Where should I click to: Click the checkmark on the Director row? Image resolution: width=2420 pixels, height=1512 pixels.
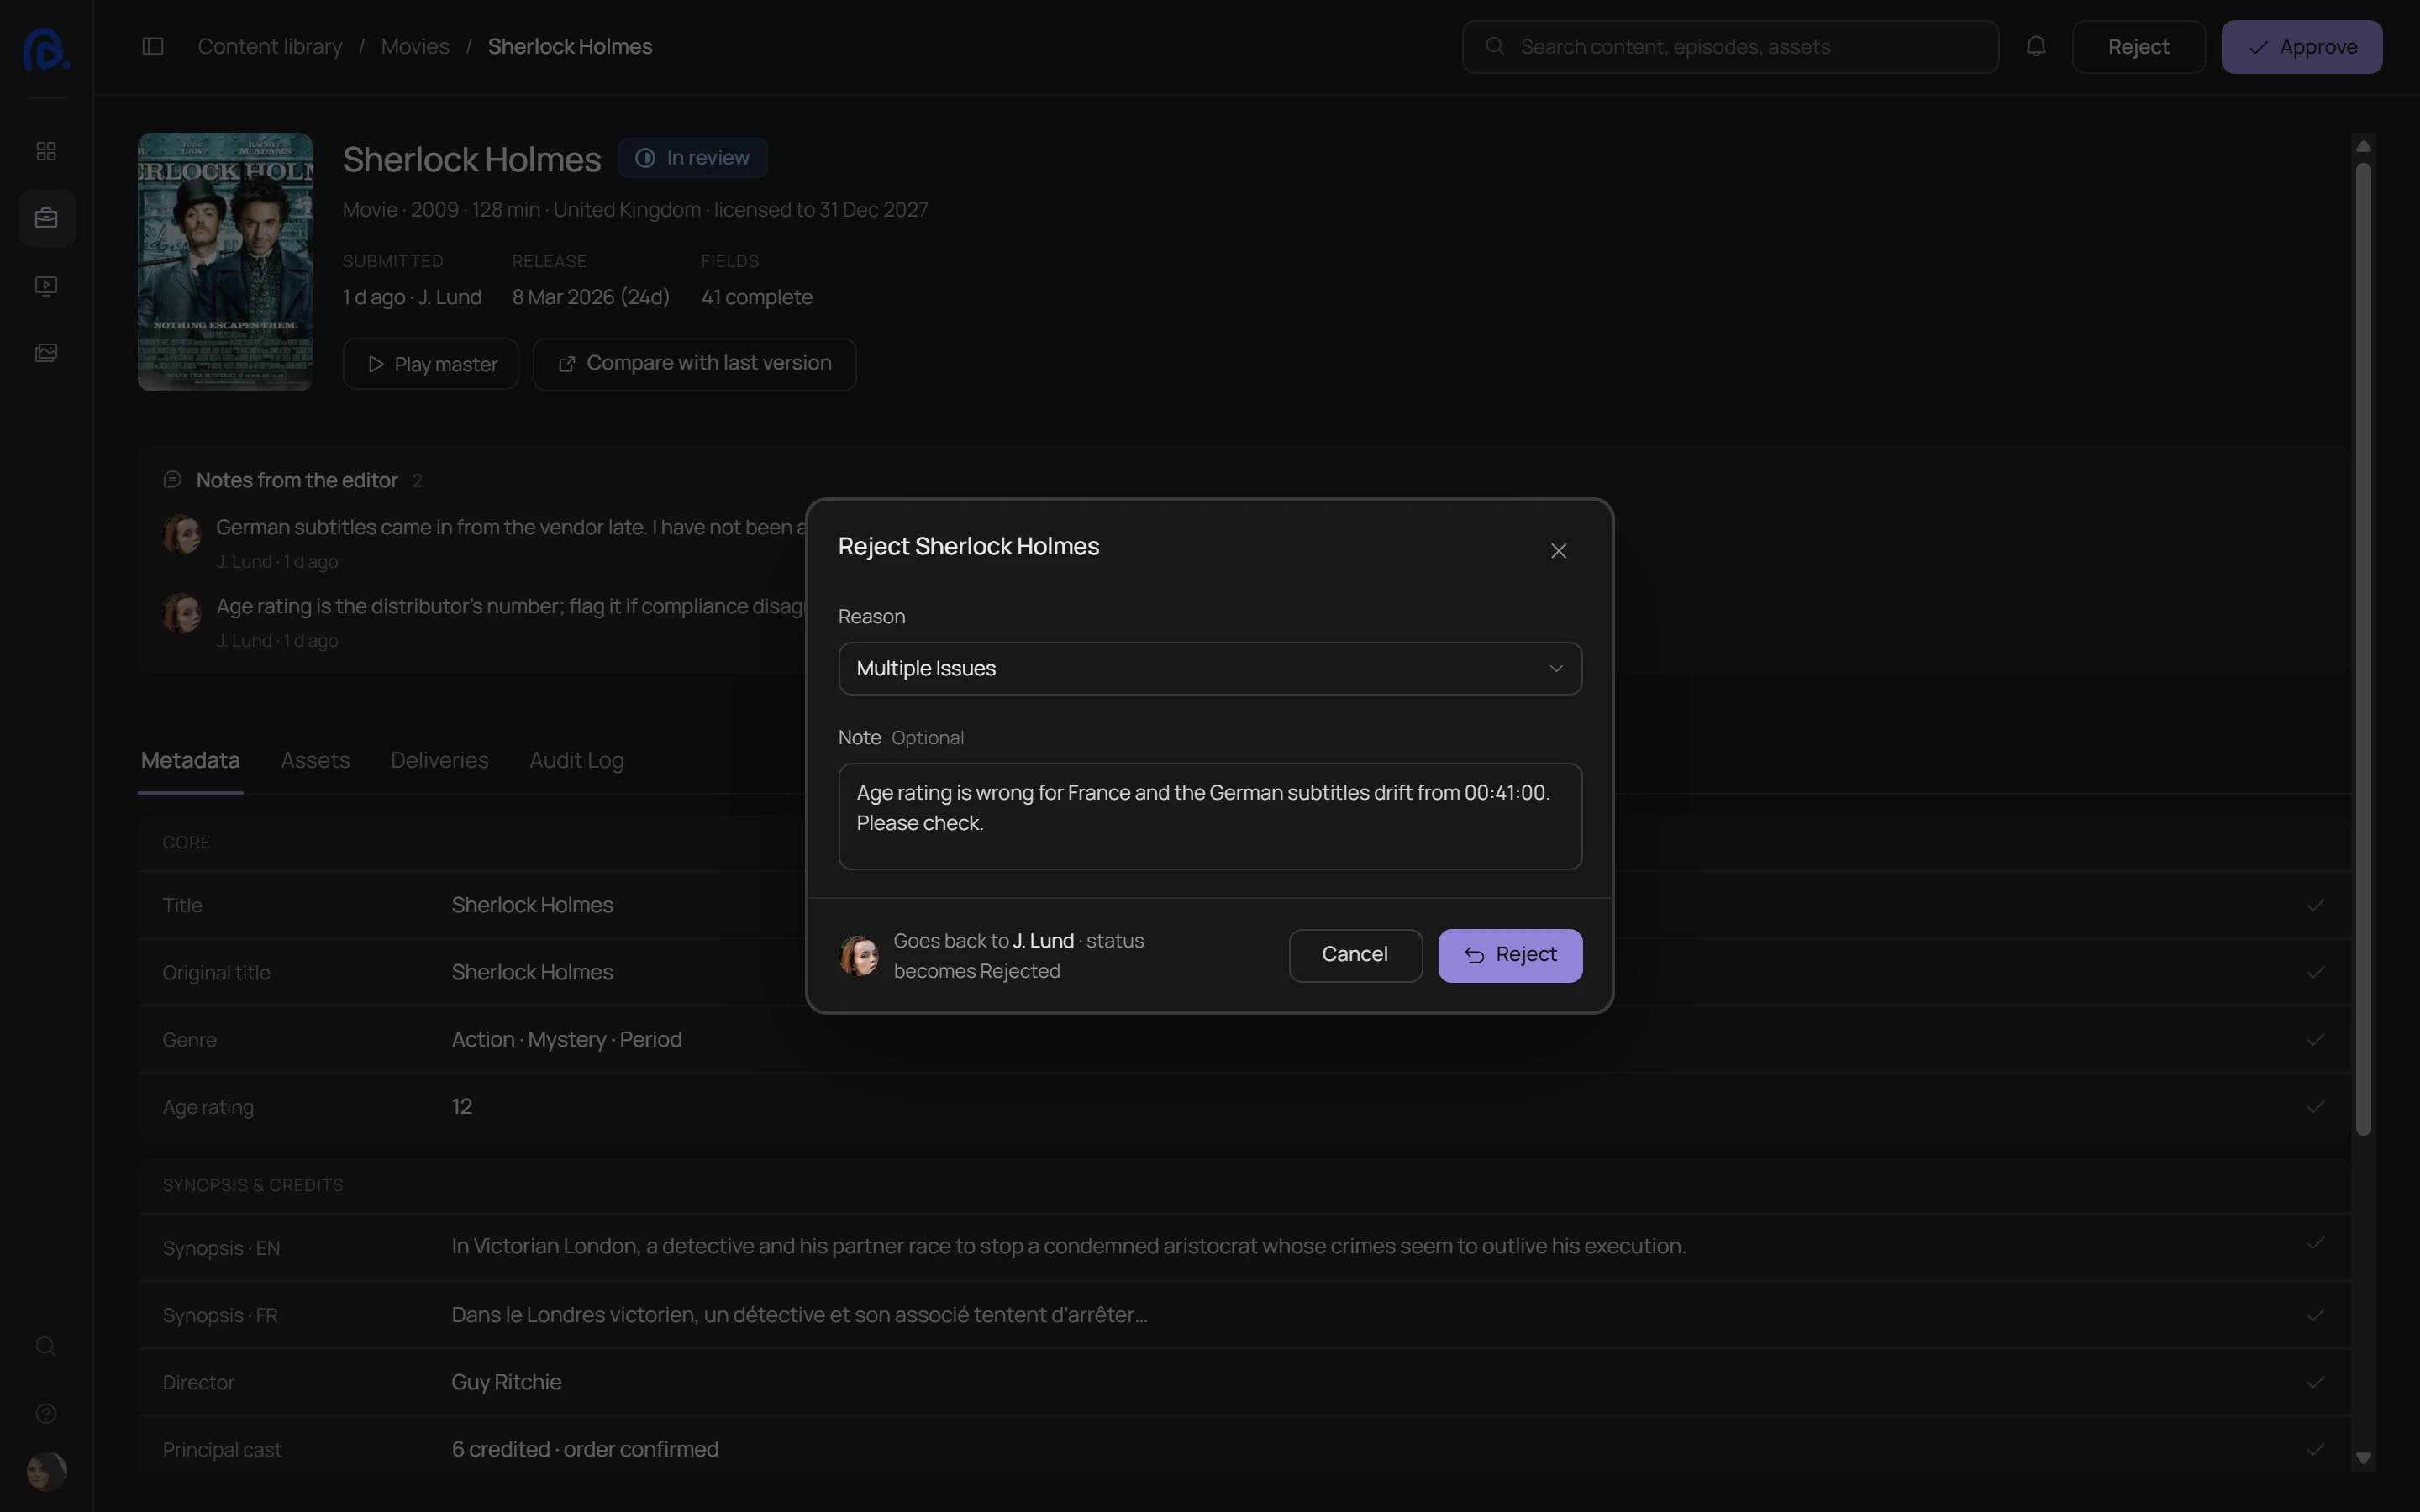tap(2315, 1382)
